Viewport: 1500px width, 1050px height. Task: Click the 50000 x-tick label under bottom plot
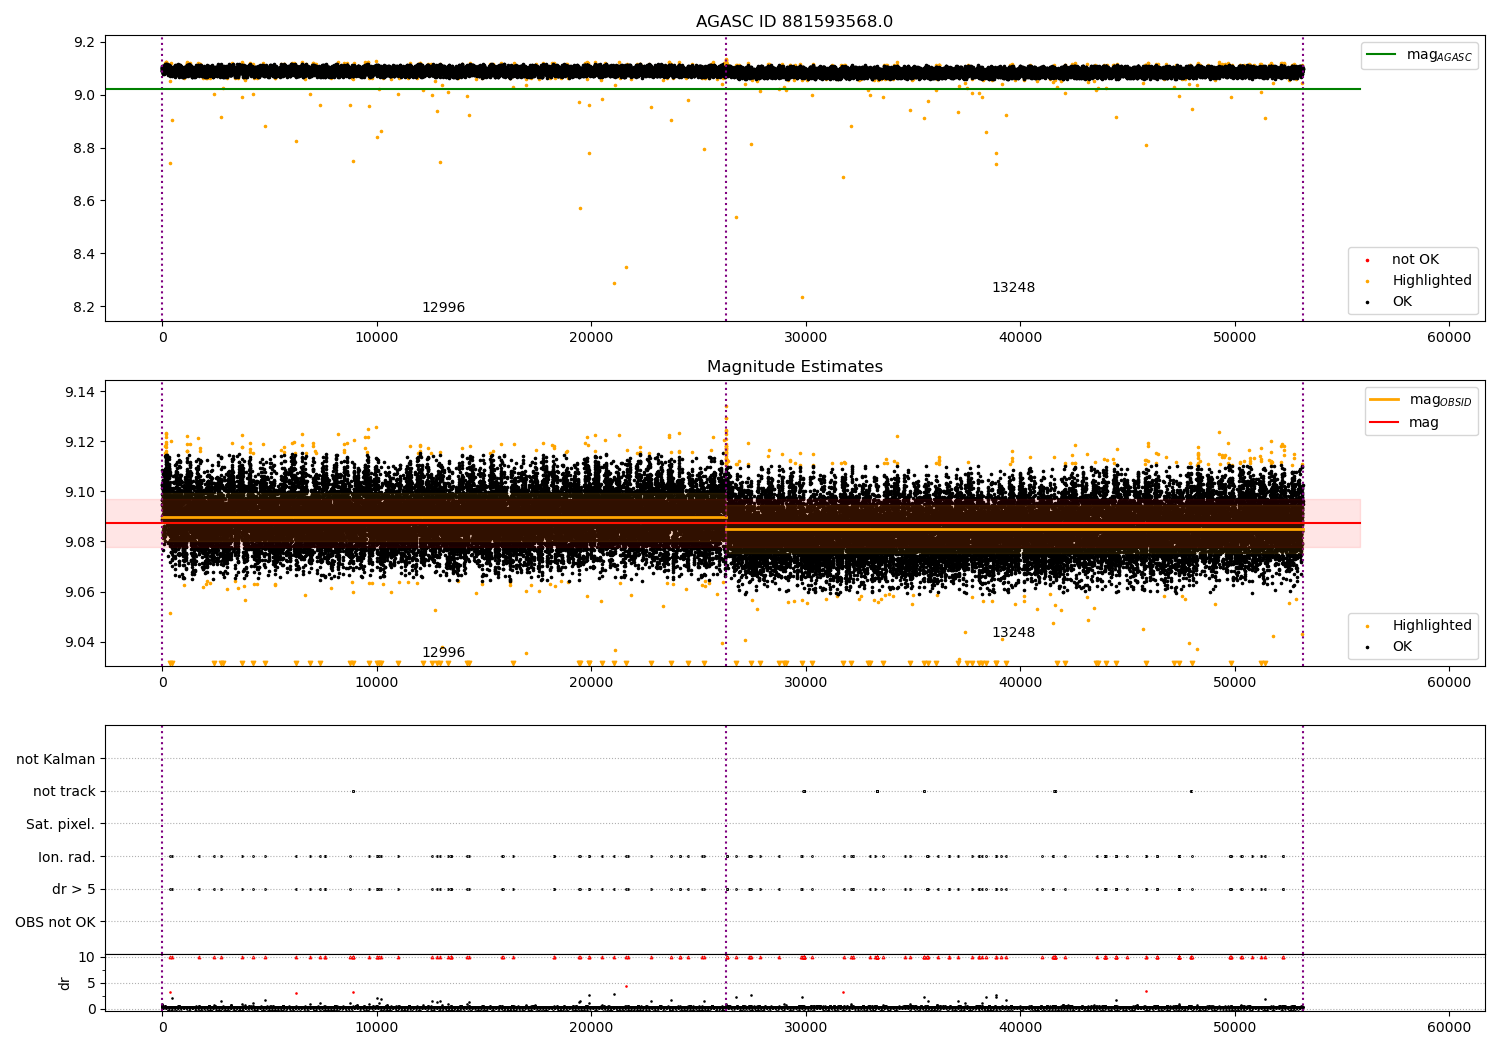[1235, 1027]
